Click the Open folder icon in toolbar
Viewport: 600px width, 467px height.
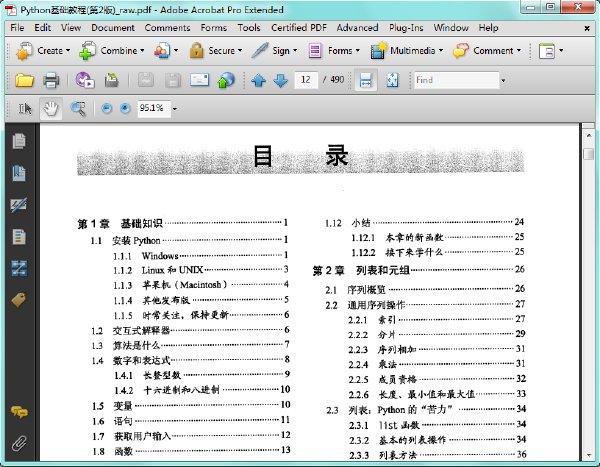[x=24, y=80]
